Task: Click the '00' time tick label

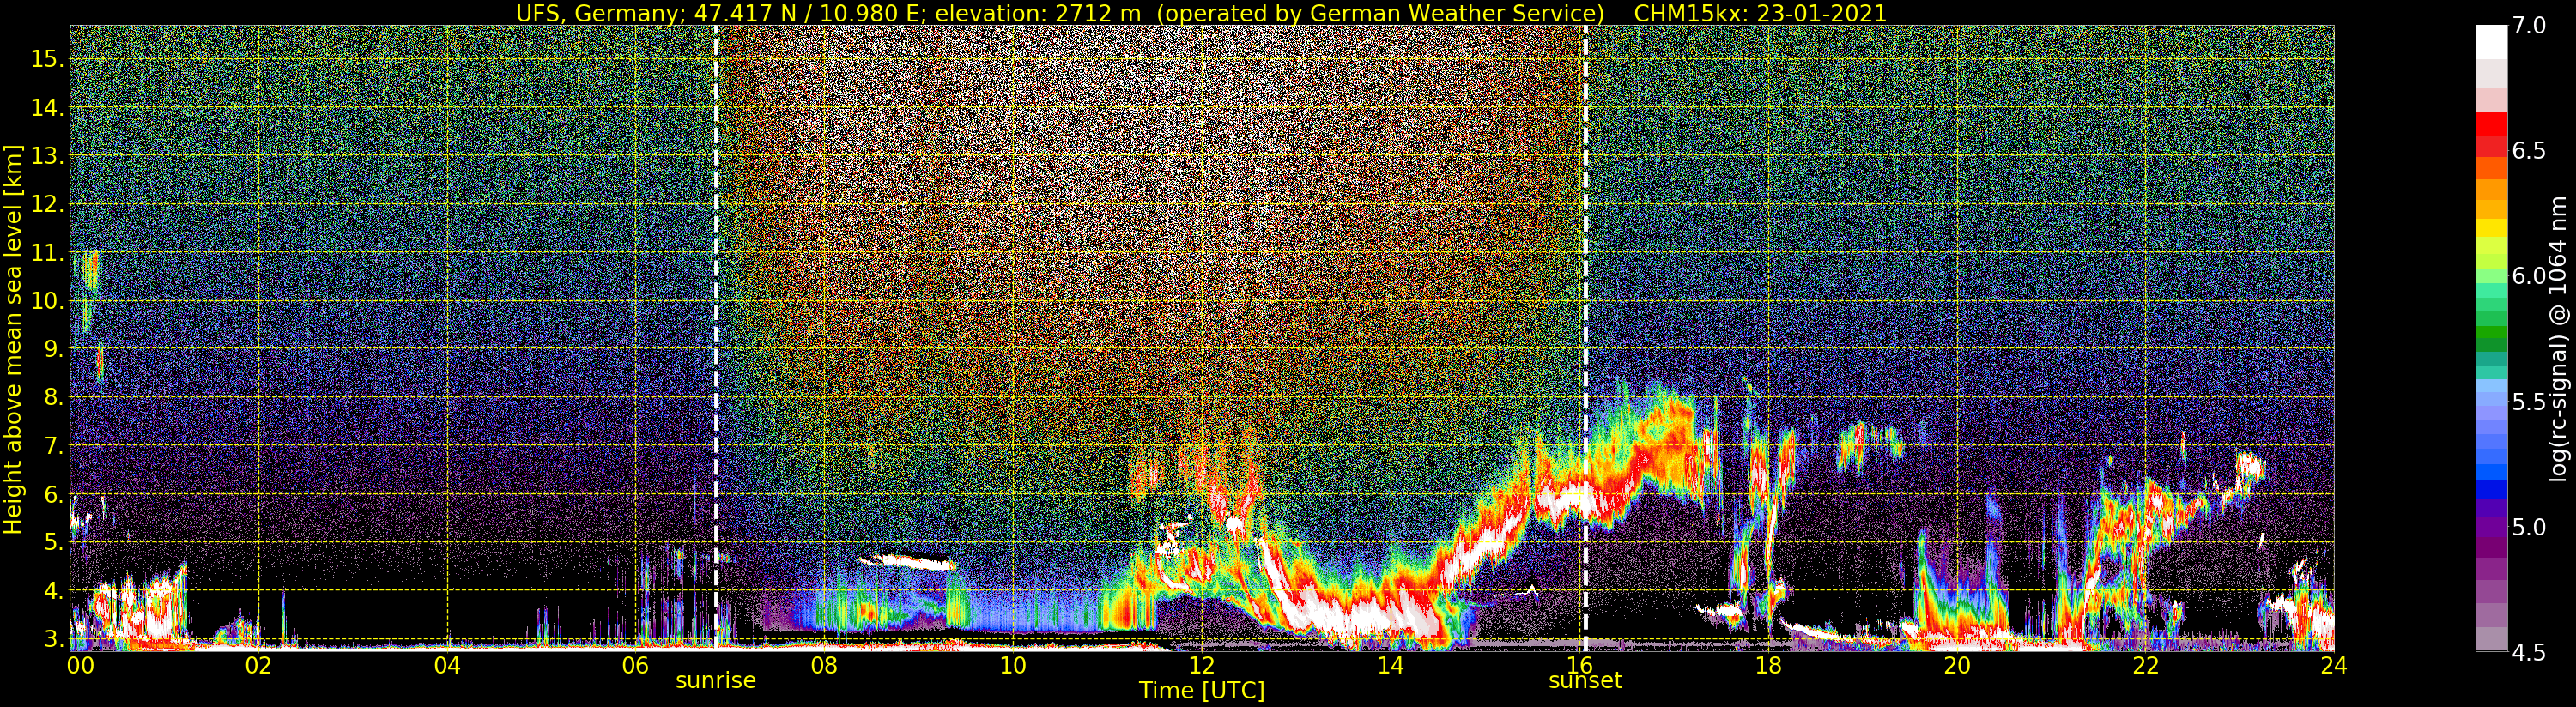Action: pyautogui.click(x=80, y=665)
